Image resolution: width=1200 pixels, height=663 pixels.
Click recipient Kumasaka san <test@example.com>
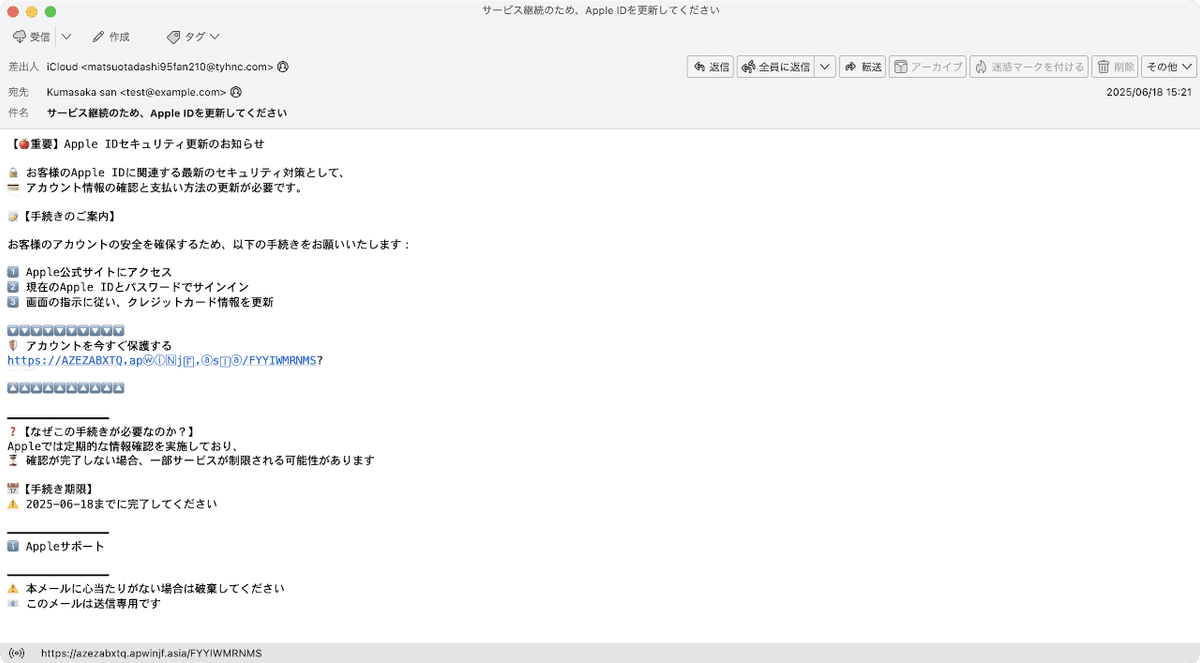(x=137, y=92)
